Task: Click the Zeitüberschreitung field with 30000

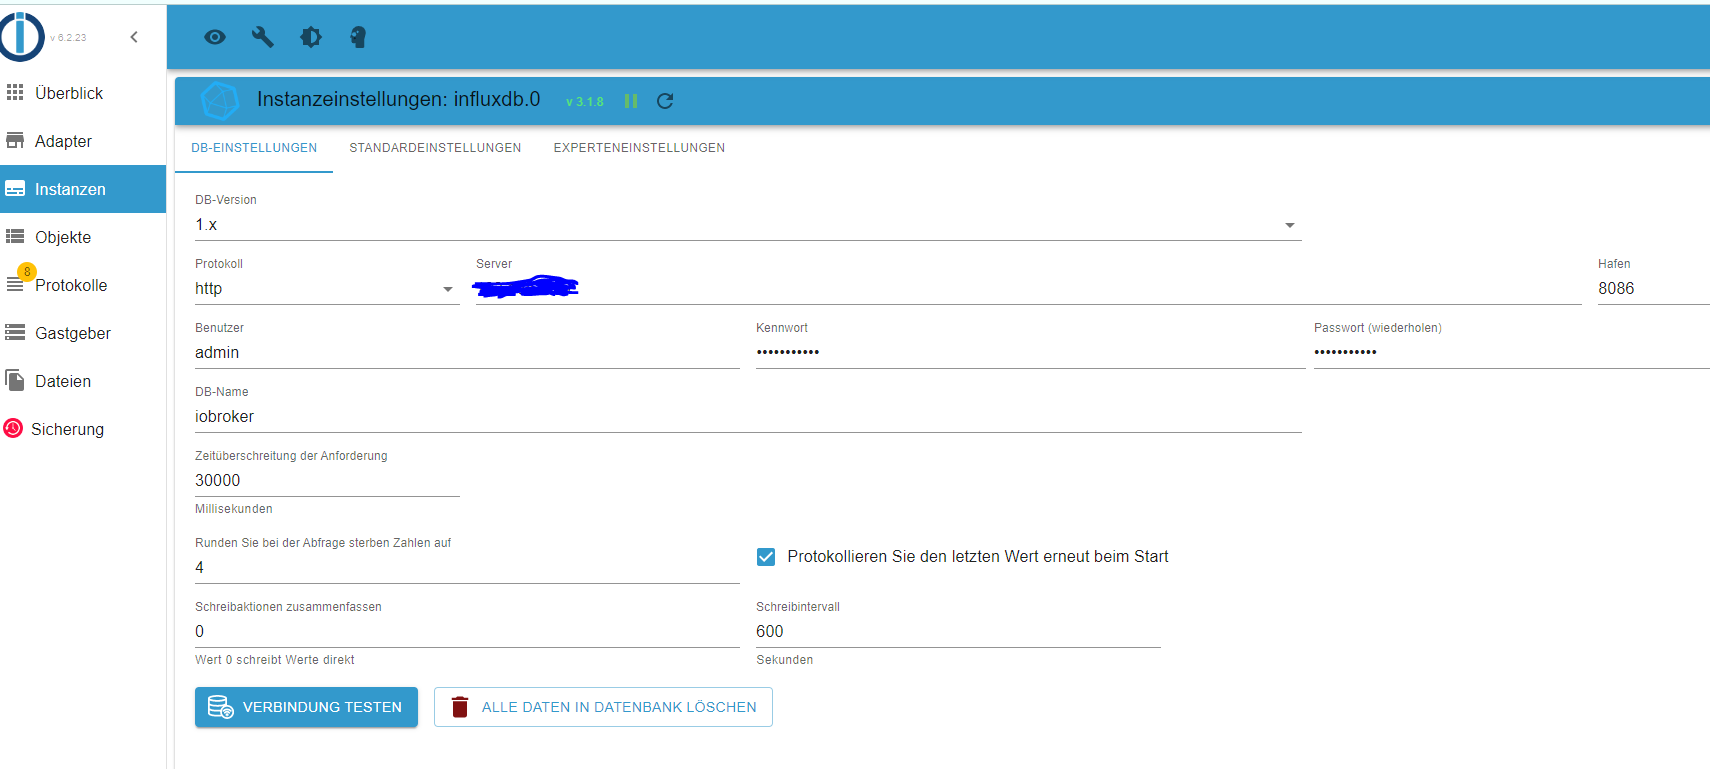Action: 327,481
